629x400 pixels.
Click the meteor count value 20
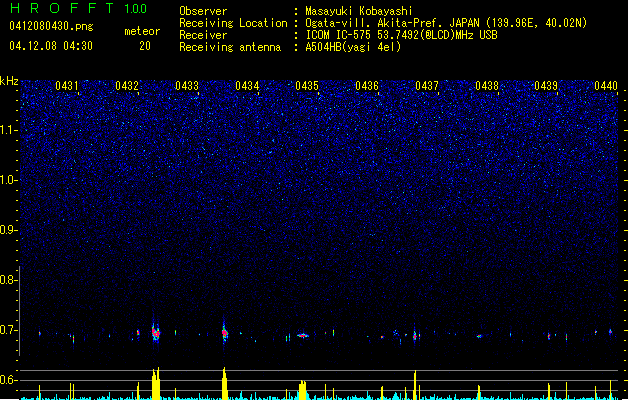point(145,46)
